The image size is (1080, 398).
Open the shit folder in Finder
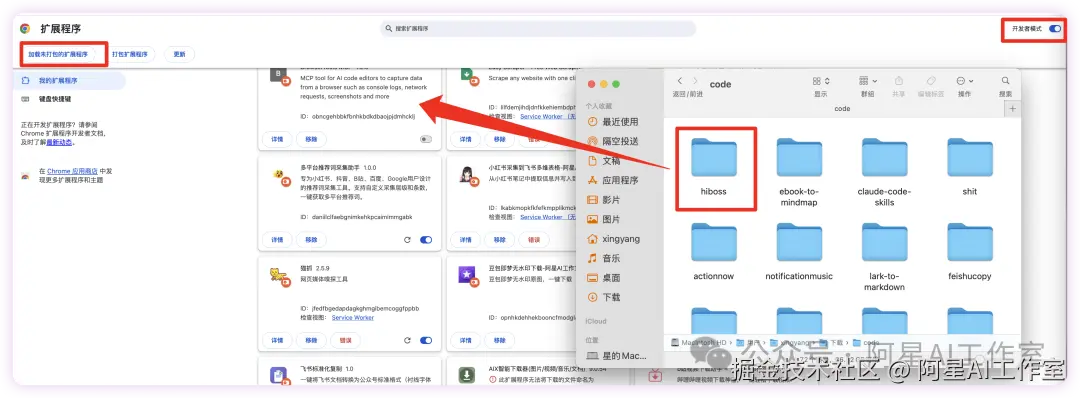point(970,158)
